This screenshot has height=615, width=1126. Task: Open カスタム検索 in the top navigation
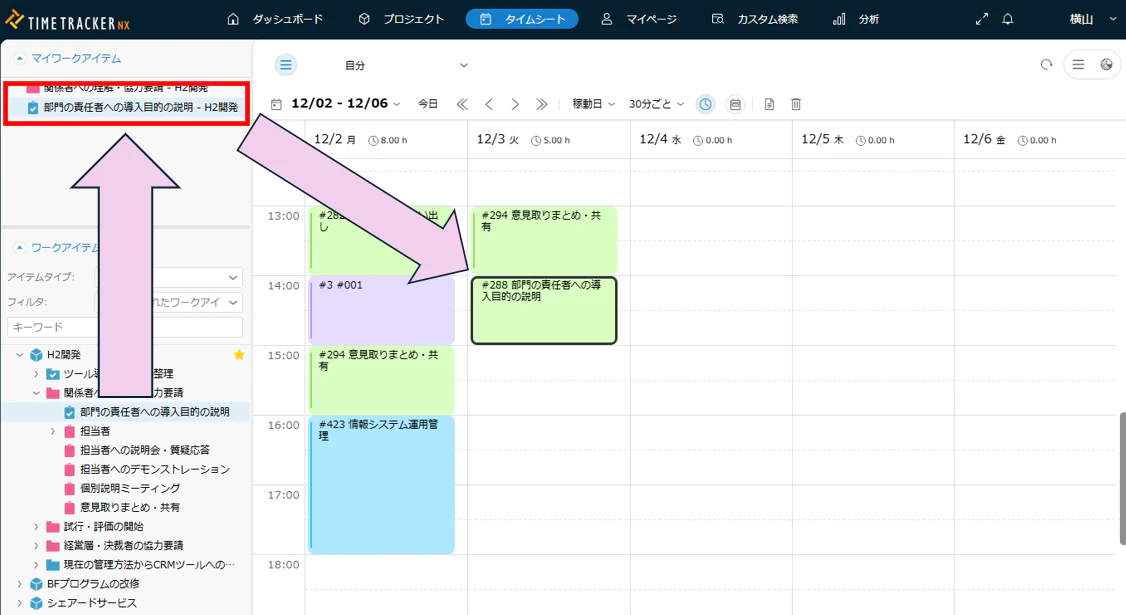click(x=755, y=19)
